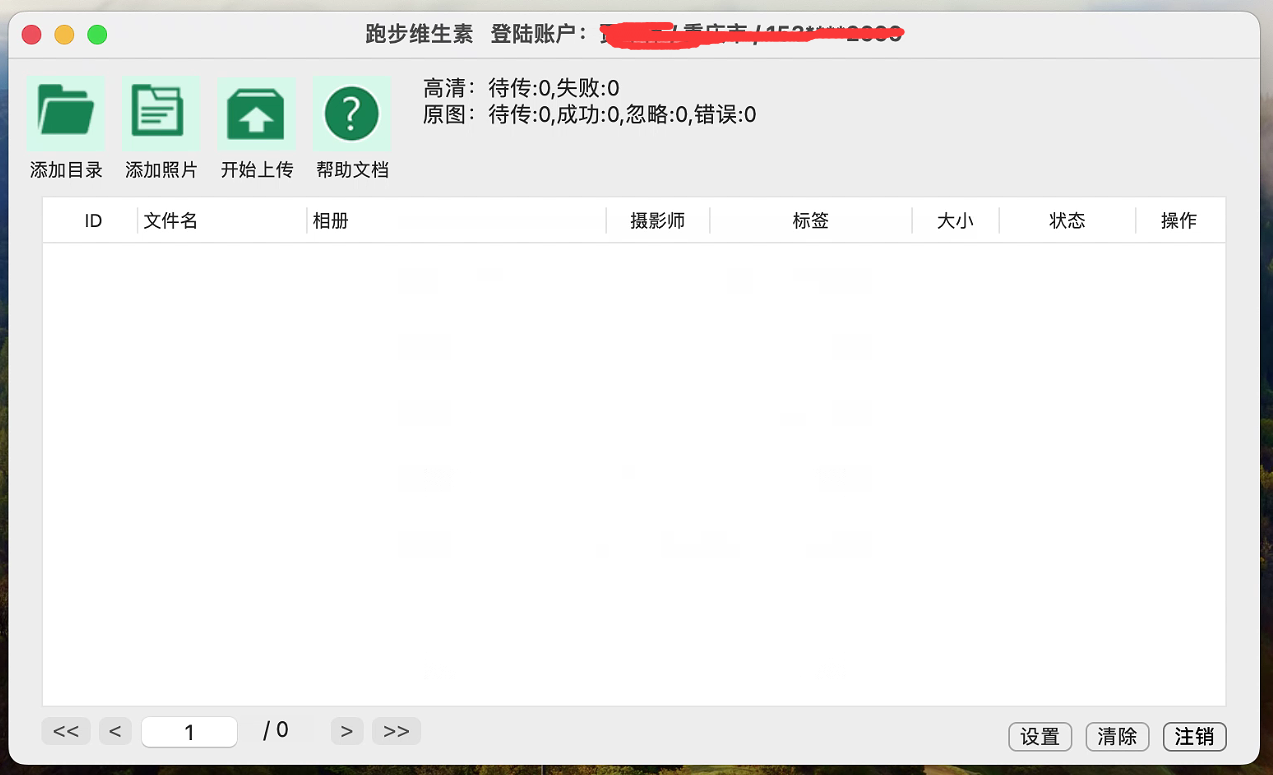Image resolution: width=1273 pixels, height=775 pixels.
Task: Go to previous page with < button
Action: (115, 731)
